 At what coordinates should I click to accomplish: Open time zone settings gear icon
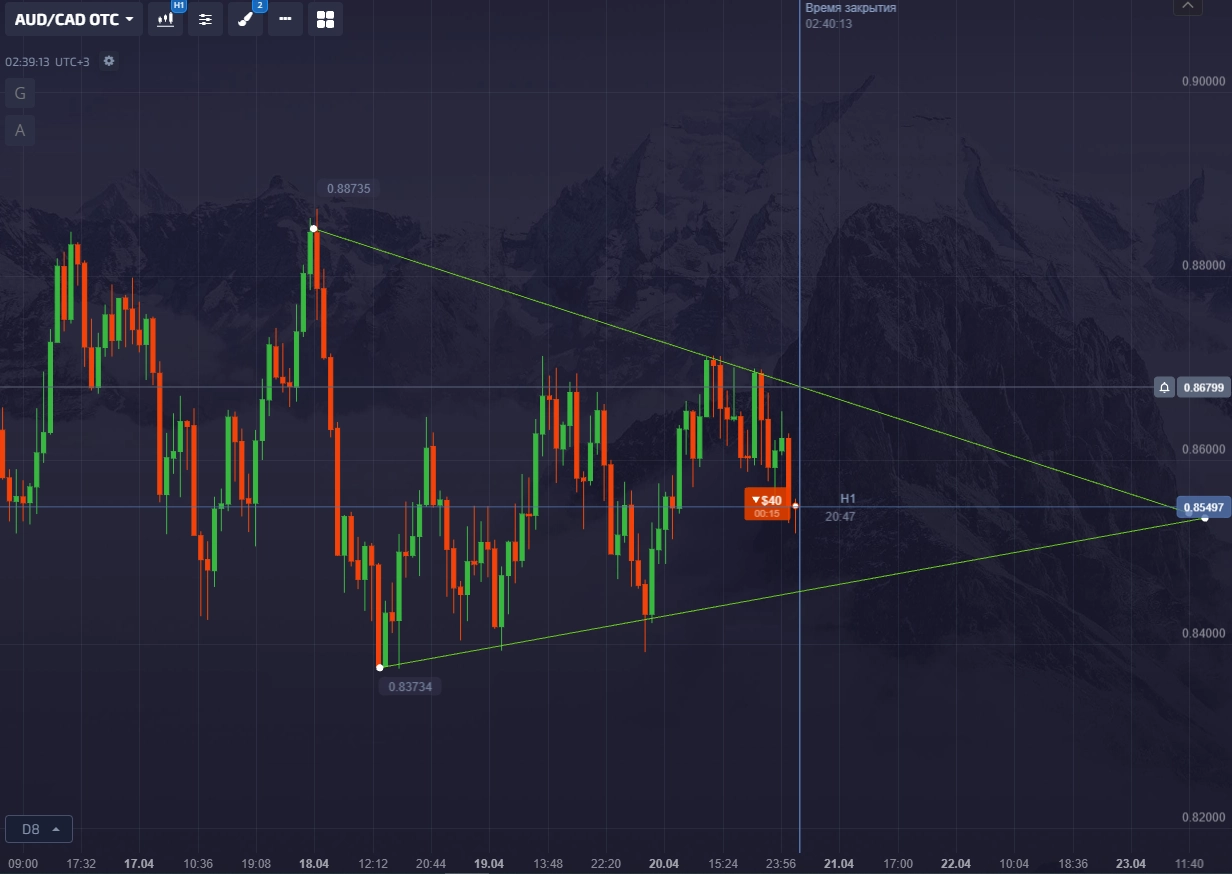[109, 62]
